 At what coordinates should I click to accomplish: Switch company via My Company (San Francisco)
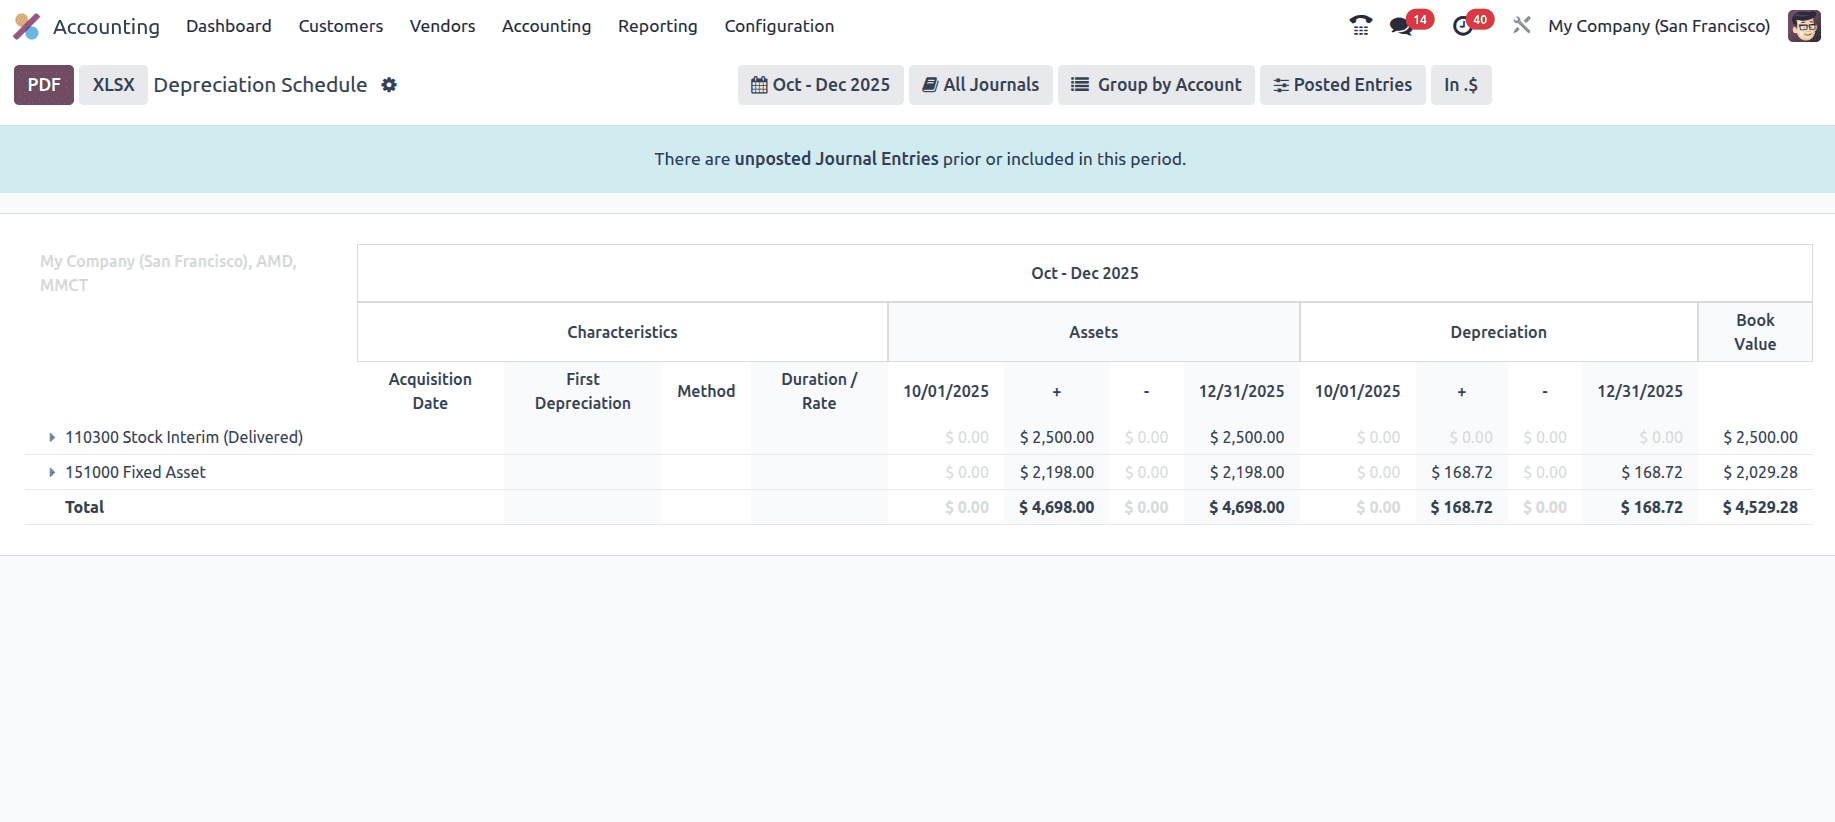point(1659,26)
